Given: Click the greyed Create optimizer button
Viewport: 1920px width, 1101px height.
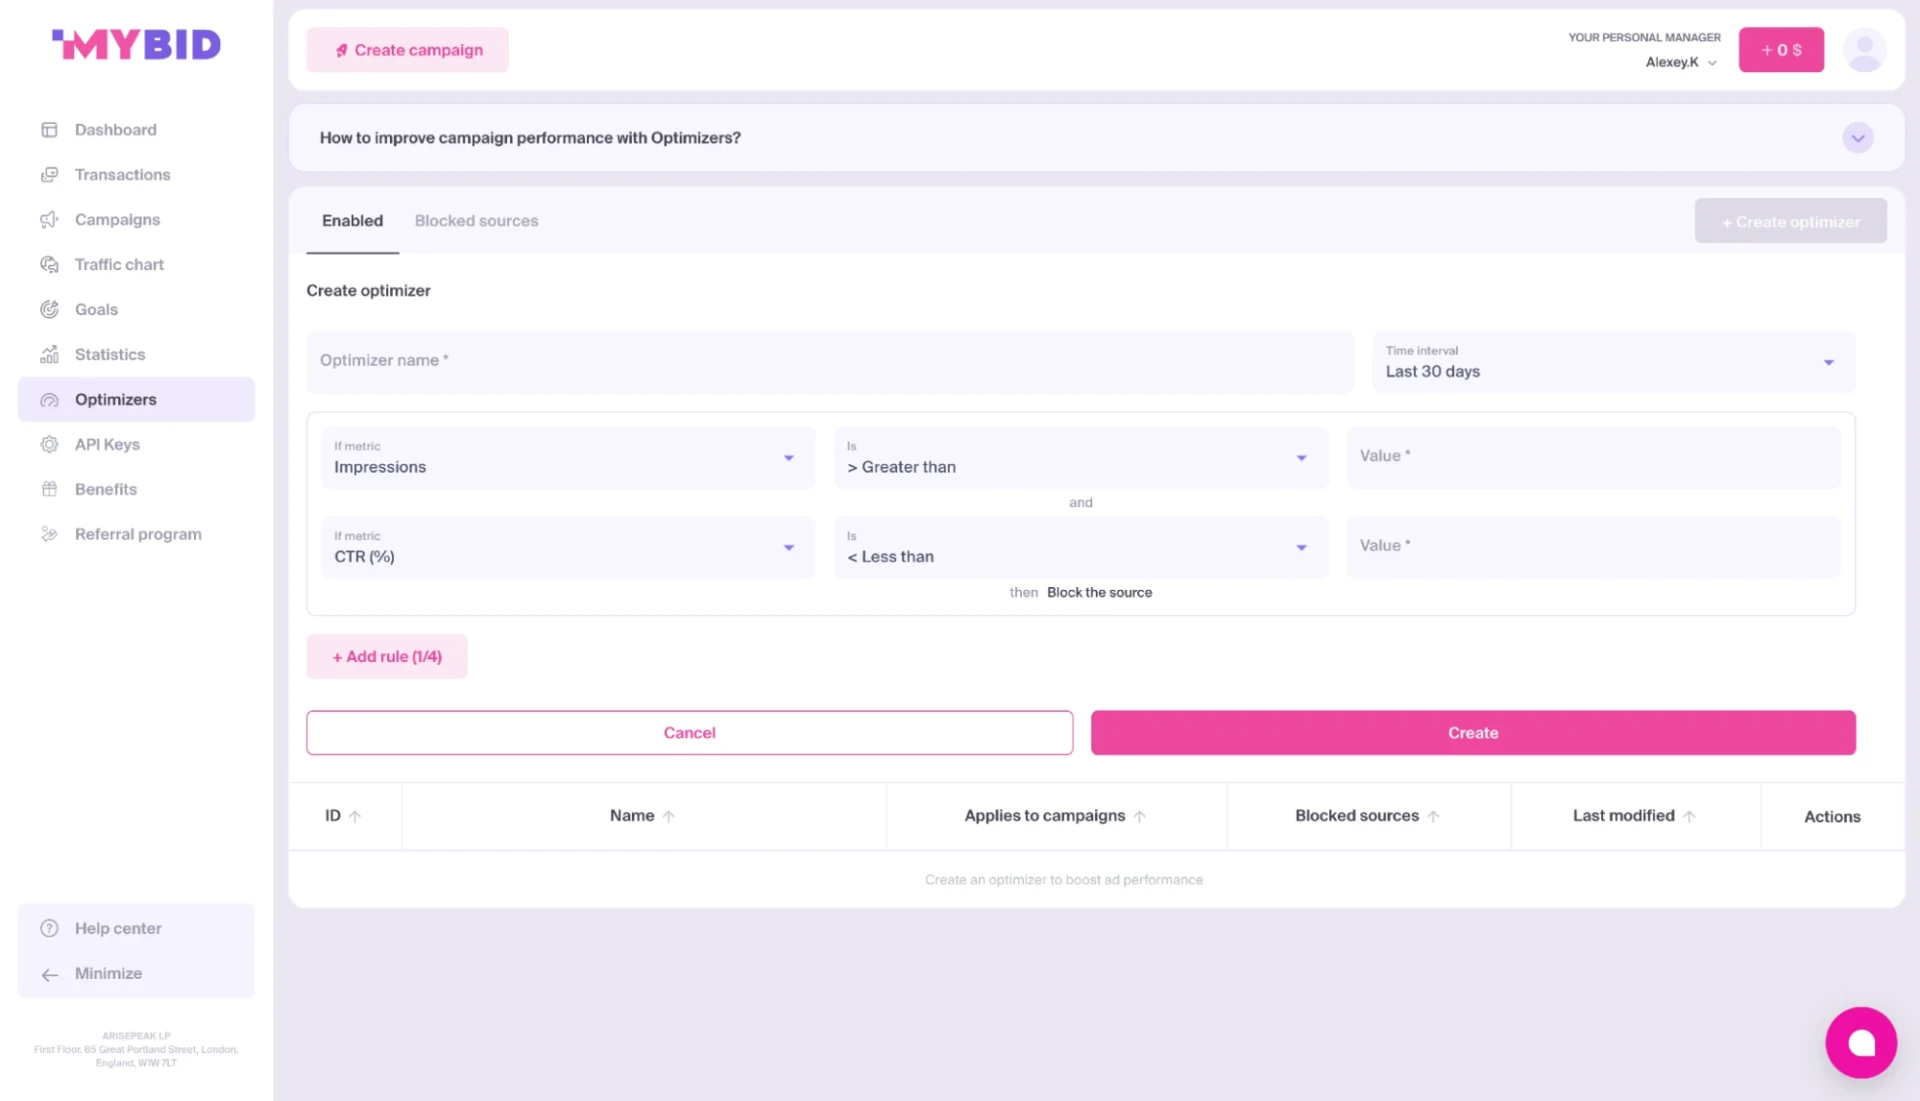Looking at the screenshot, I should (1790, 221).
